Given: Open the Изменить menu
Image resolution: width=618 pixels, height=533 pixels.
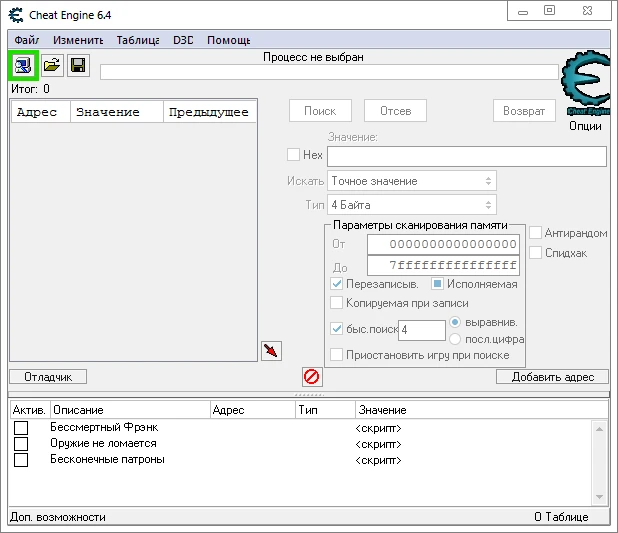Looking at the screenshot, I should pyautogui.click(x=78, y=40).
